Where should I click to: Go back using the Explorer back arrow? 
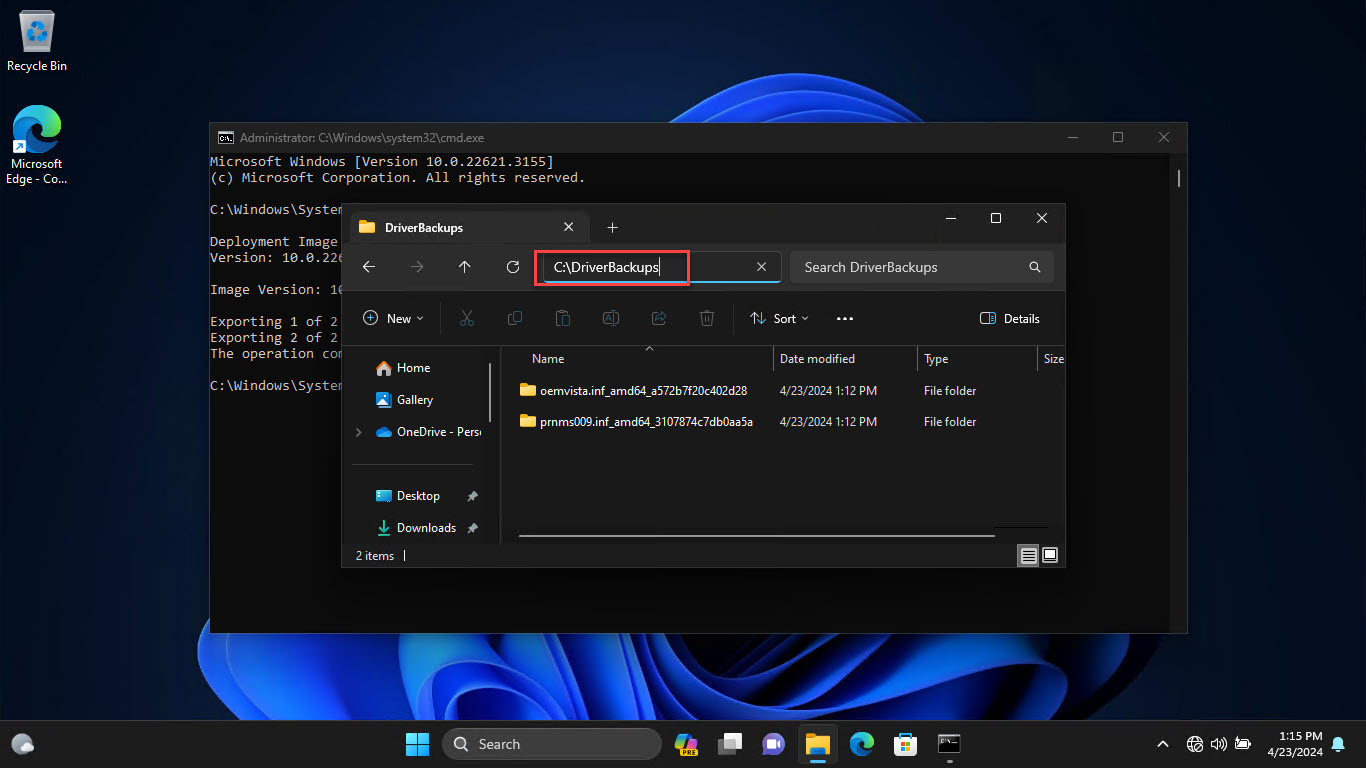[x=368, y=267]
